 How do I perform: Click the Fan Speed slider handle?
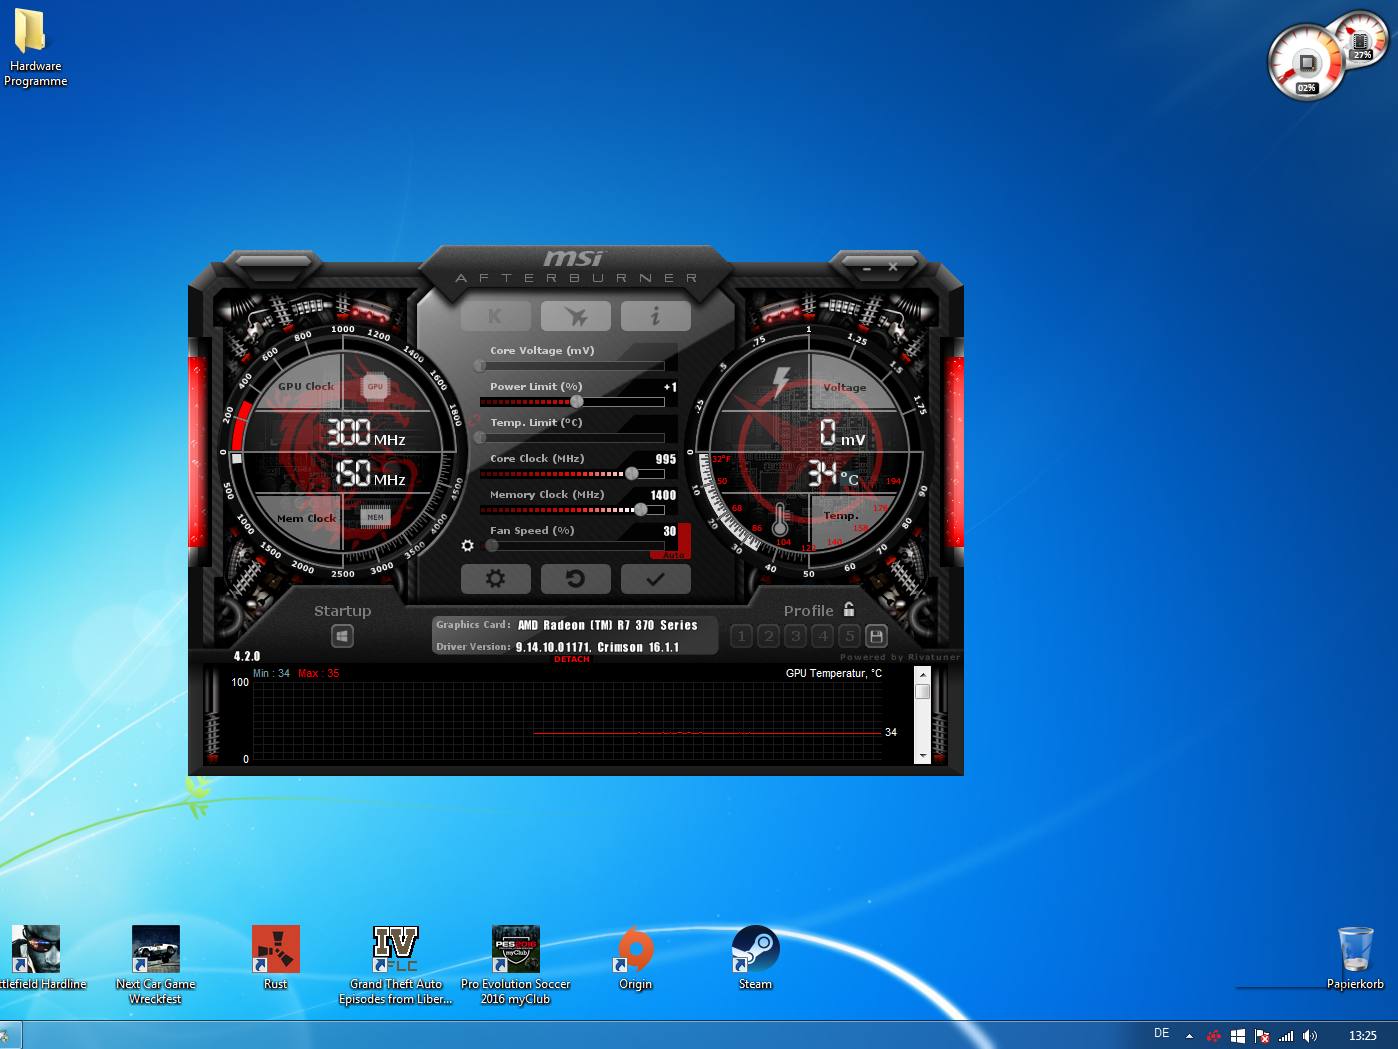tap(492, 546)
